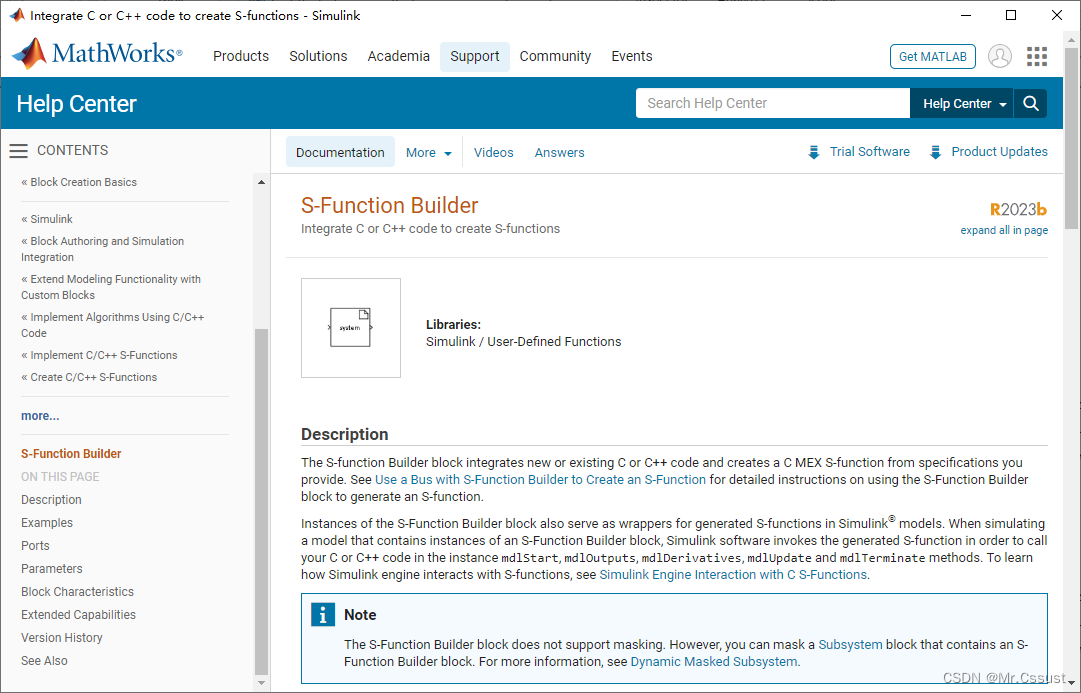Viewport: 1081px width, 693px height.
Task: Open the Dynamic Masked Subsystem link
Action: [x=714, y=662]
